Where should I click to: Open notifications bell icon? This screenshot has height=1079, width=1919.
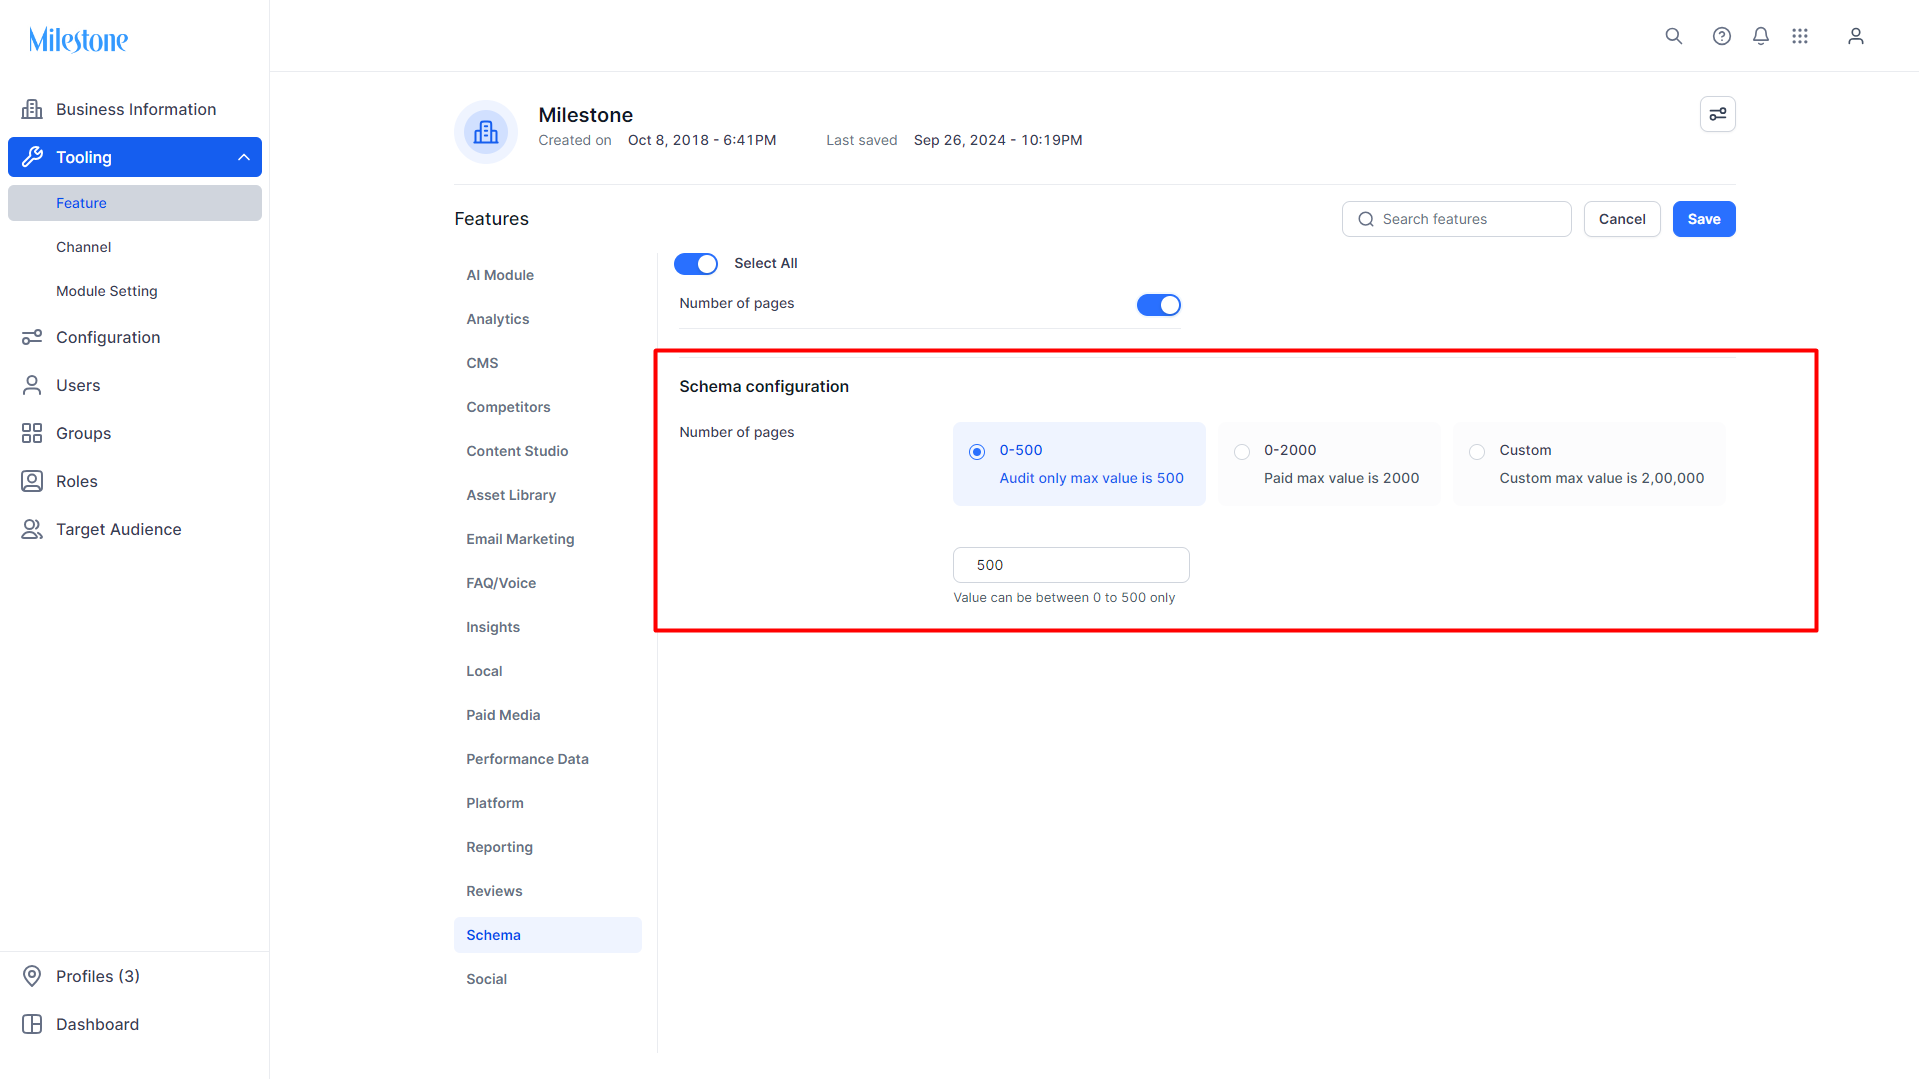click(1761, 36)
